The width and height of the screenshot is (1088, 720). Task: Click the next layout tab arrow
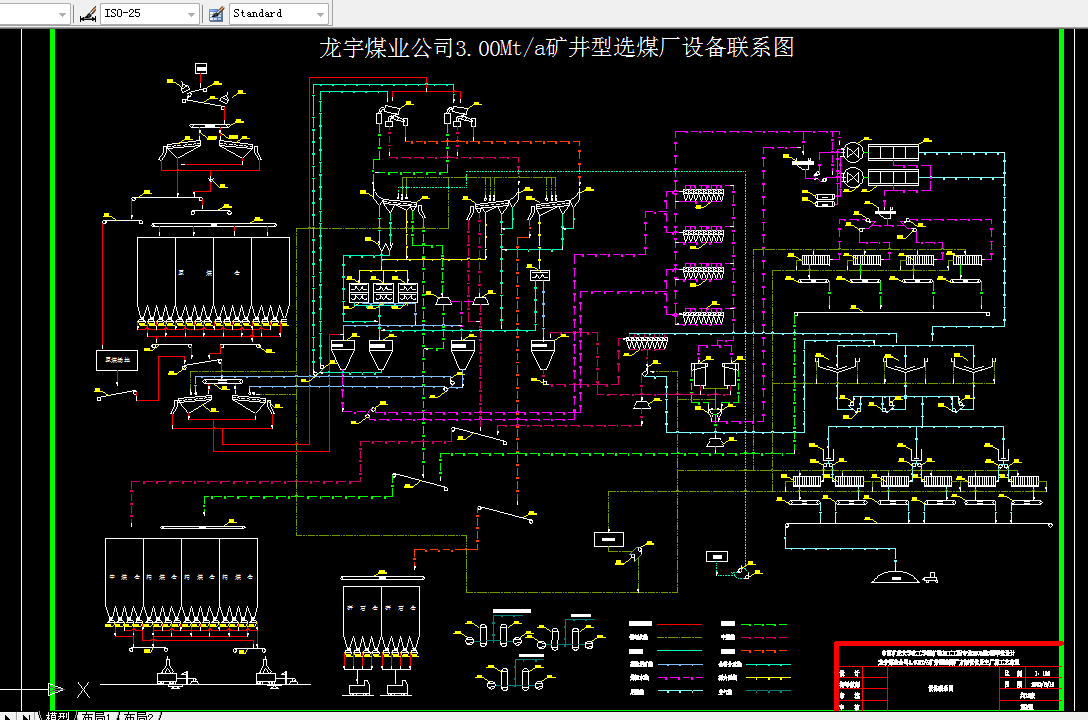pos(7,716)
